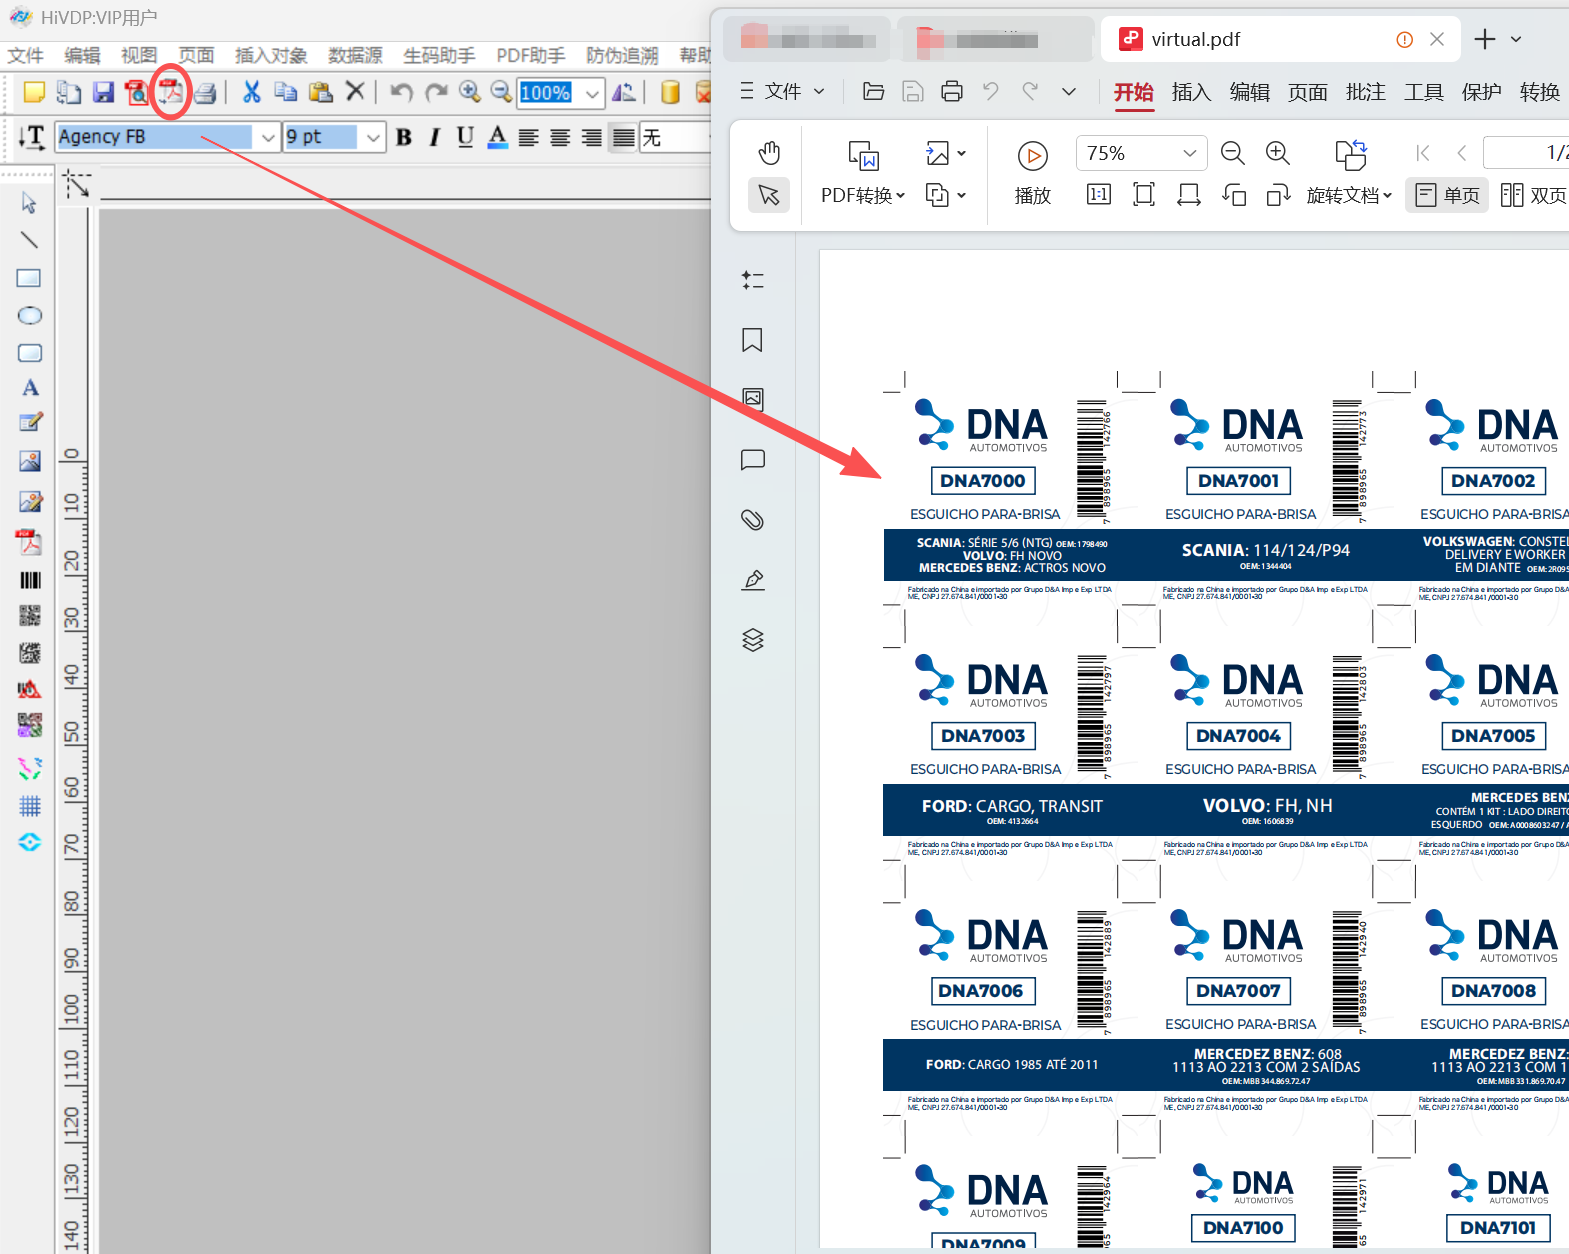Toggle italic text formatting
The width and height of the screenshot is (1569, 1254).
434,137
